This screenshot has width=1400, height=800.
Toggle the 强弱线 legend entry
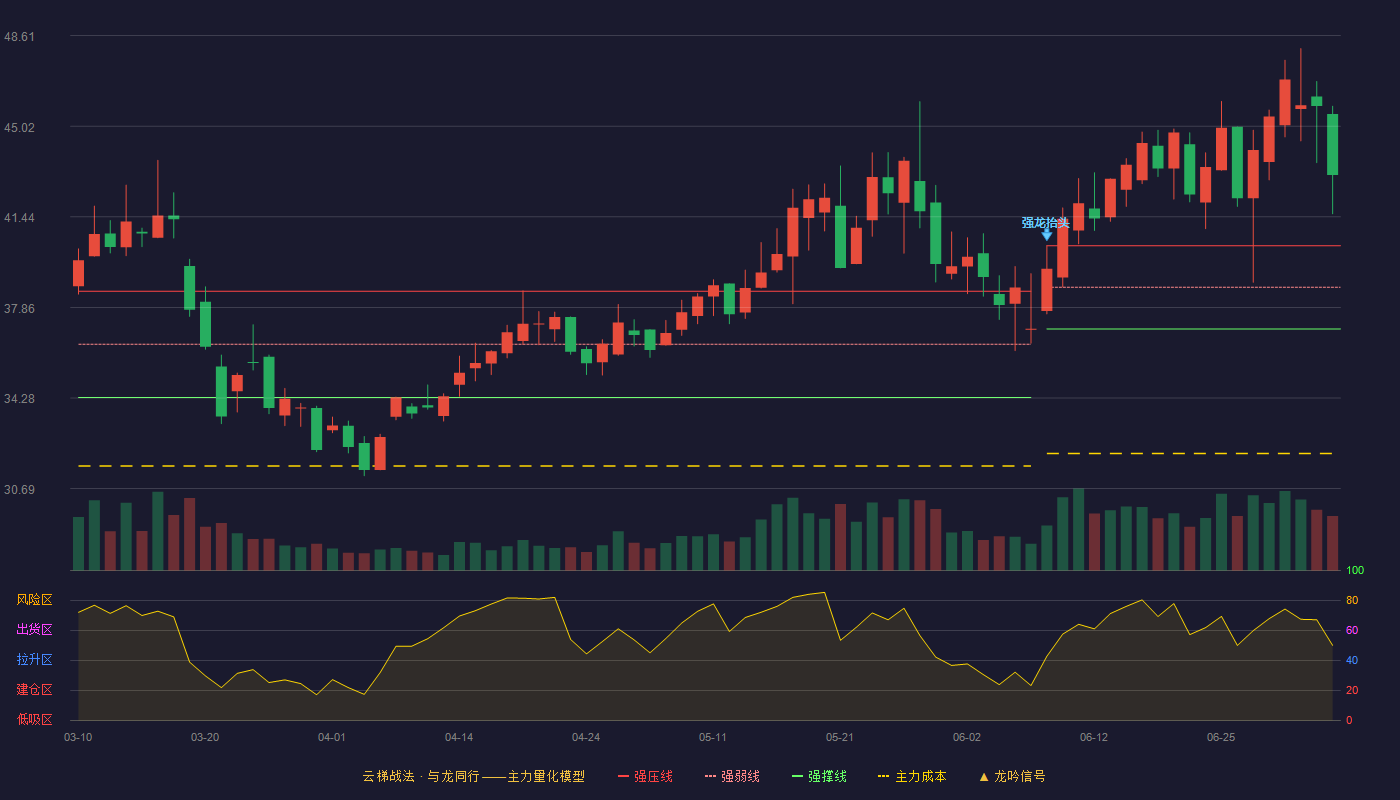(732, 776)
